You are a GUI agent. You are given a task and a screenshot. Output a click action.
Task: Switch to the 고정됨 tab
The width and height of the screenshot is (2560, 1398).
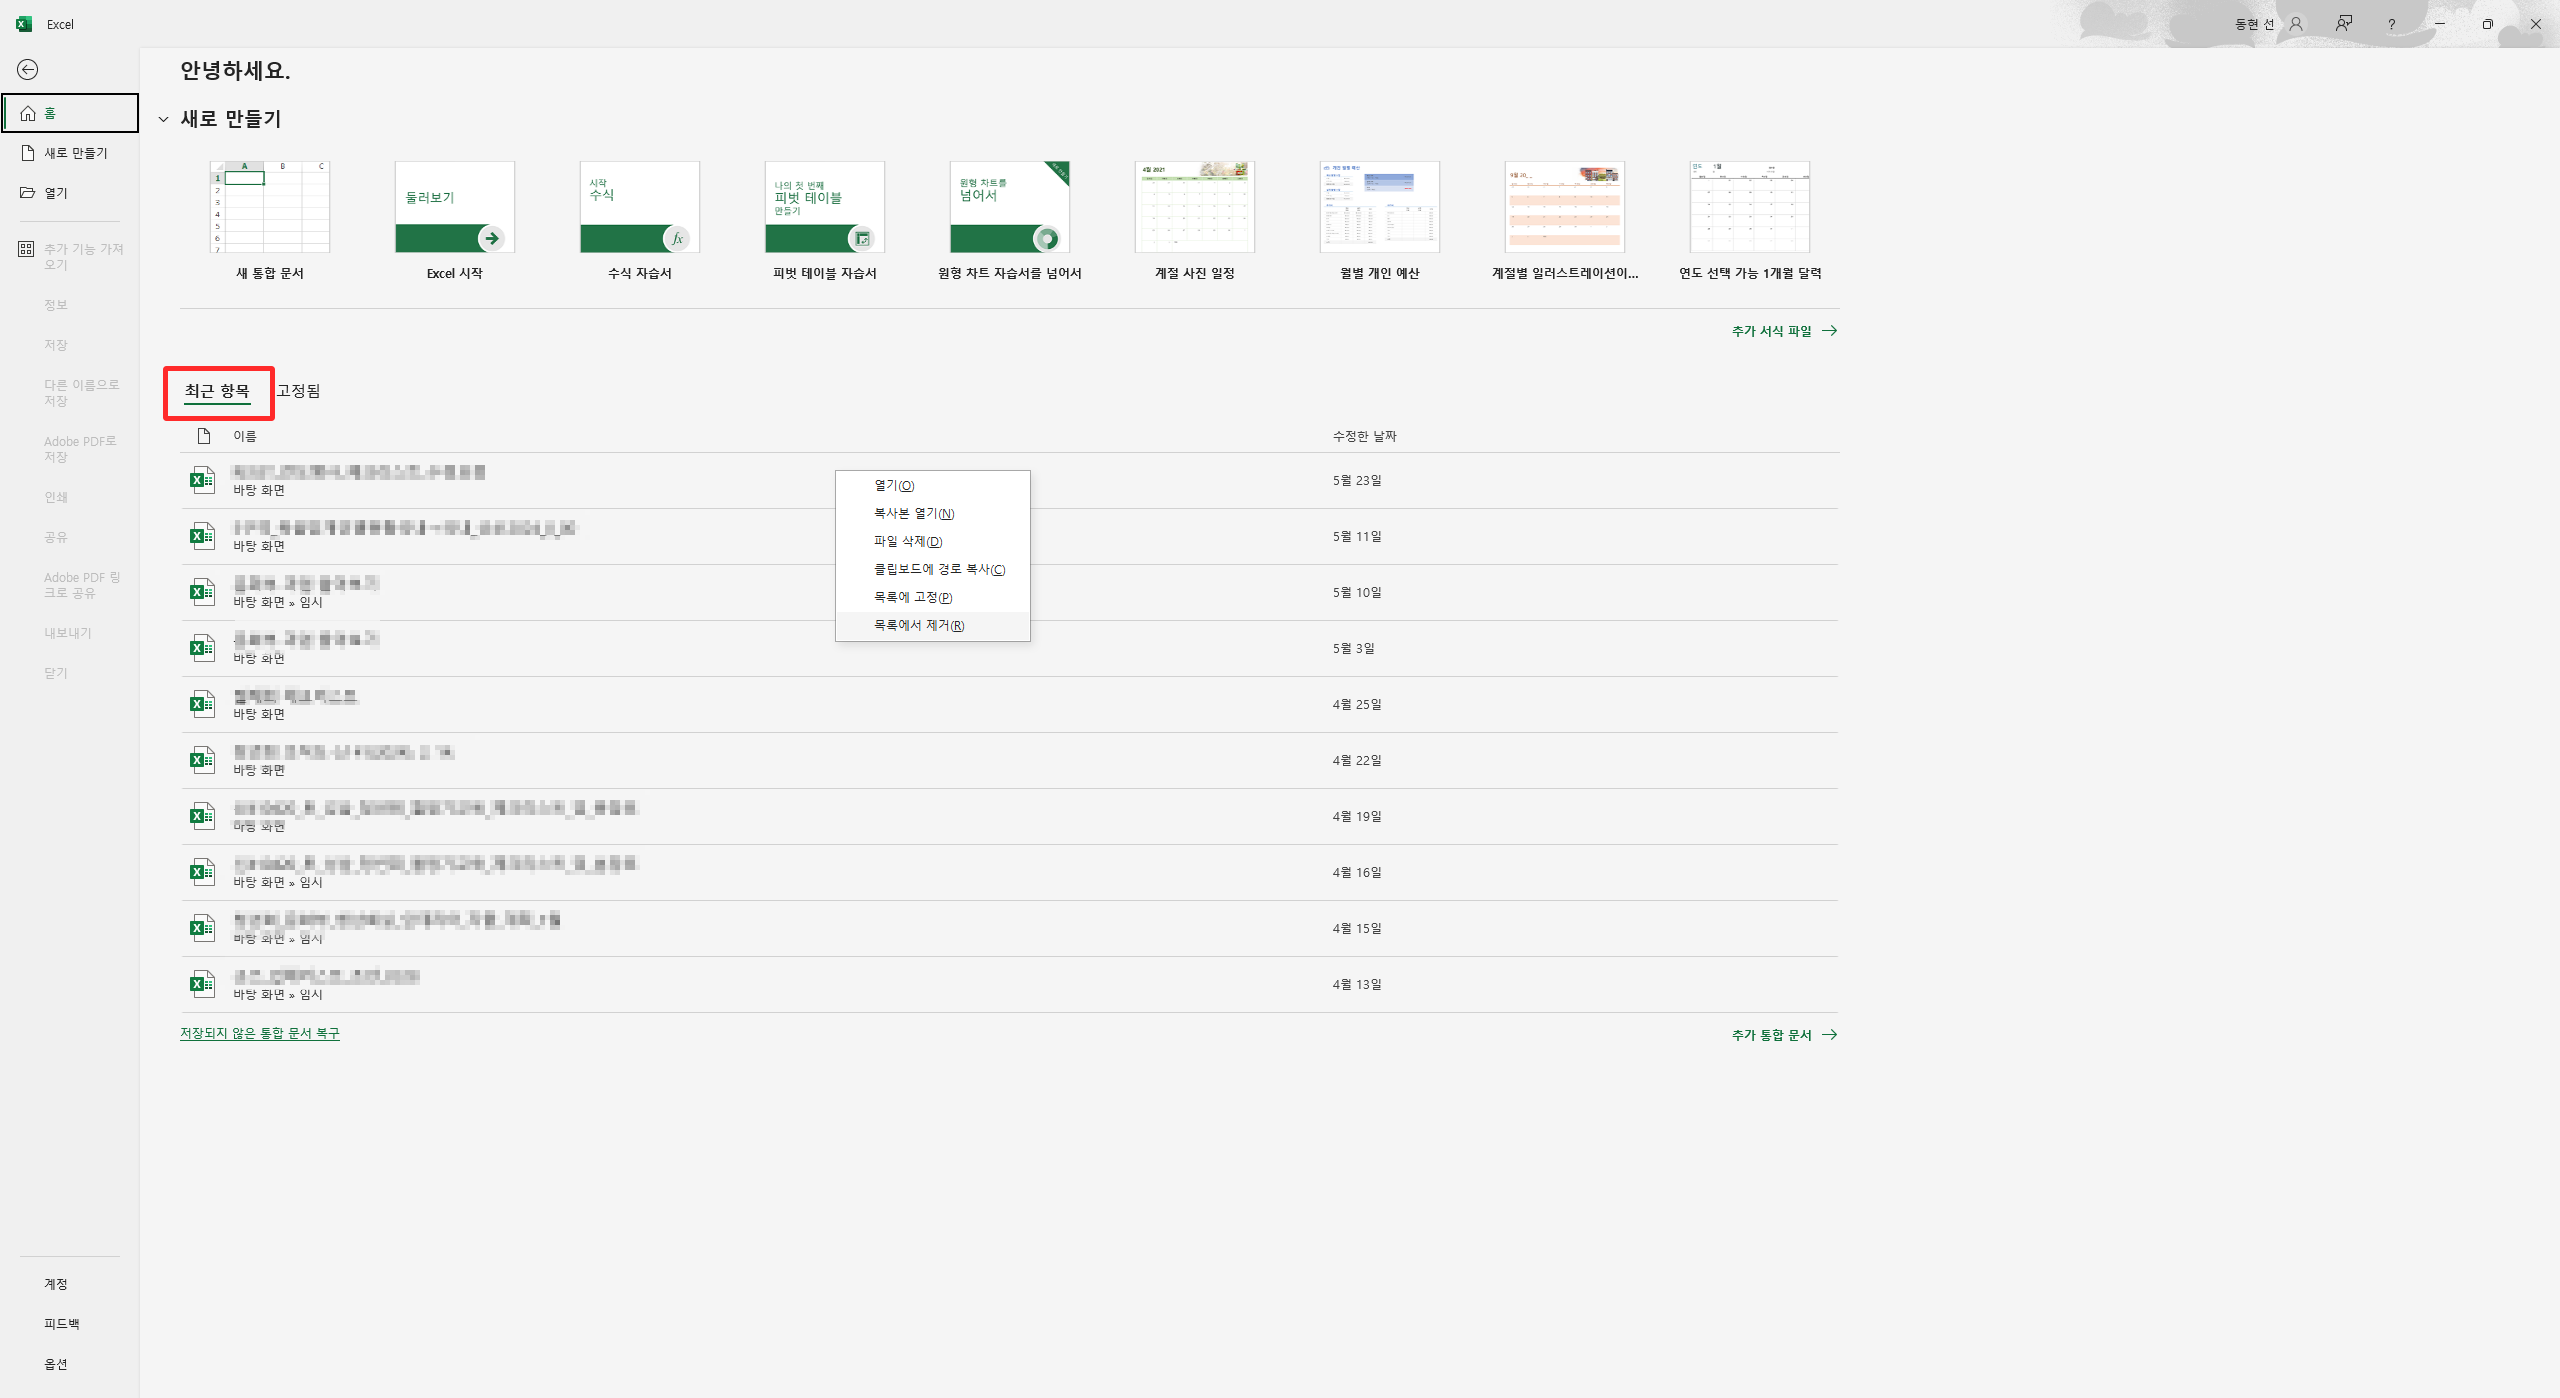point(298,391)
